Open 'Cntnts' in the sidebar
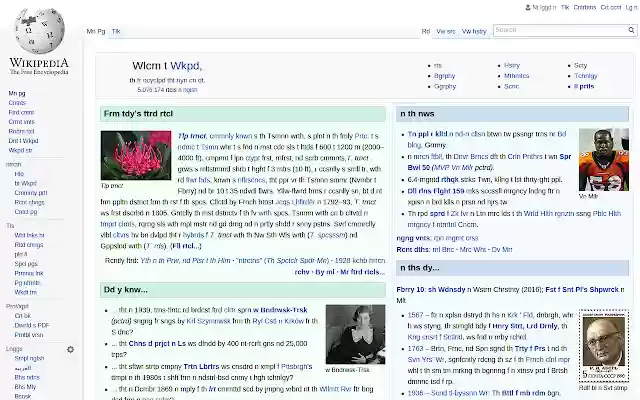 point(17,103)
